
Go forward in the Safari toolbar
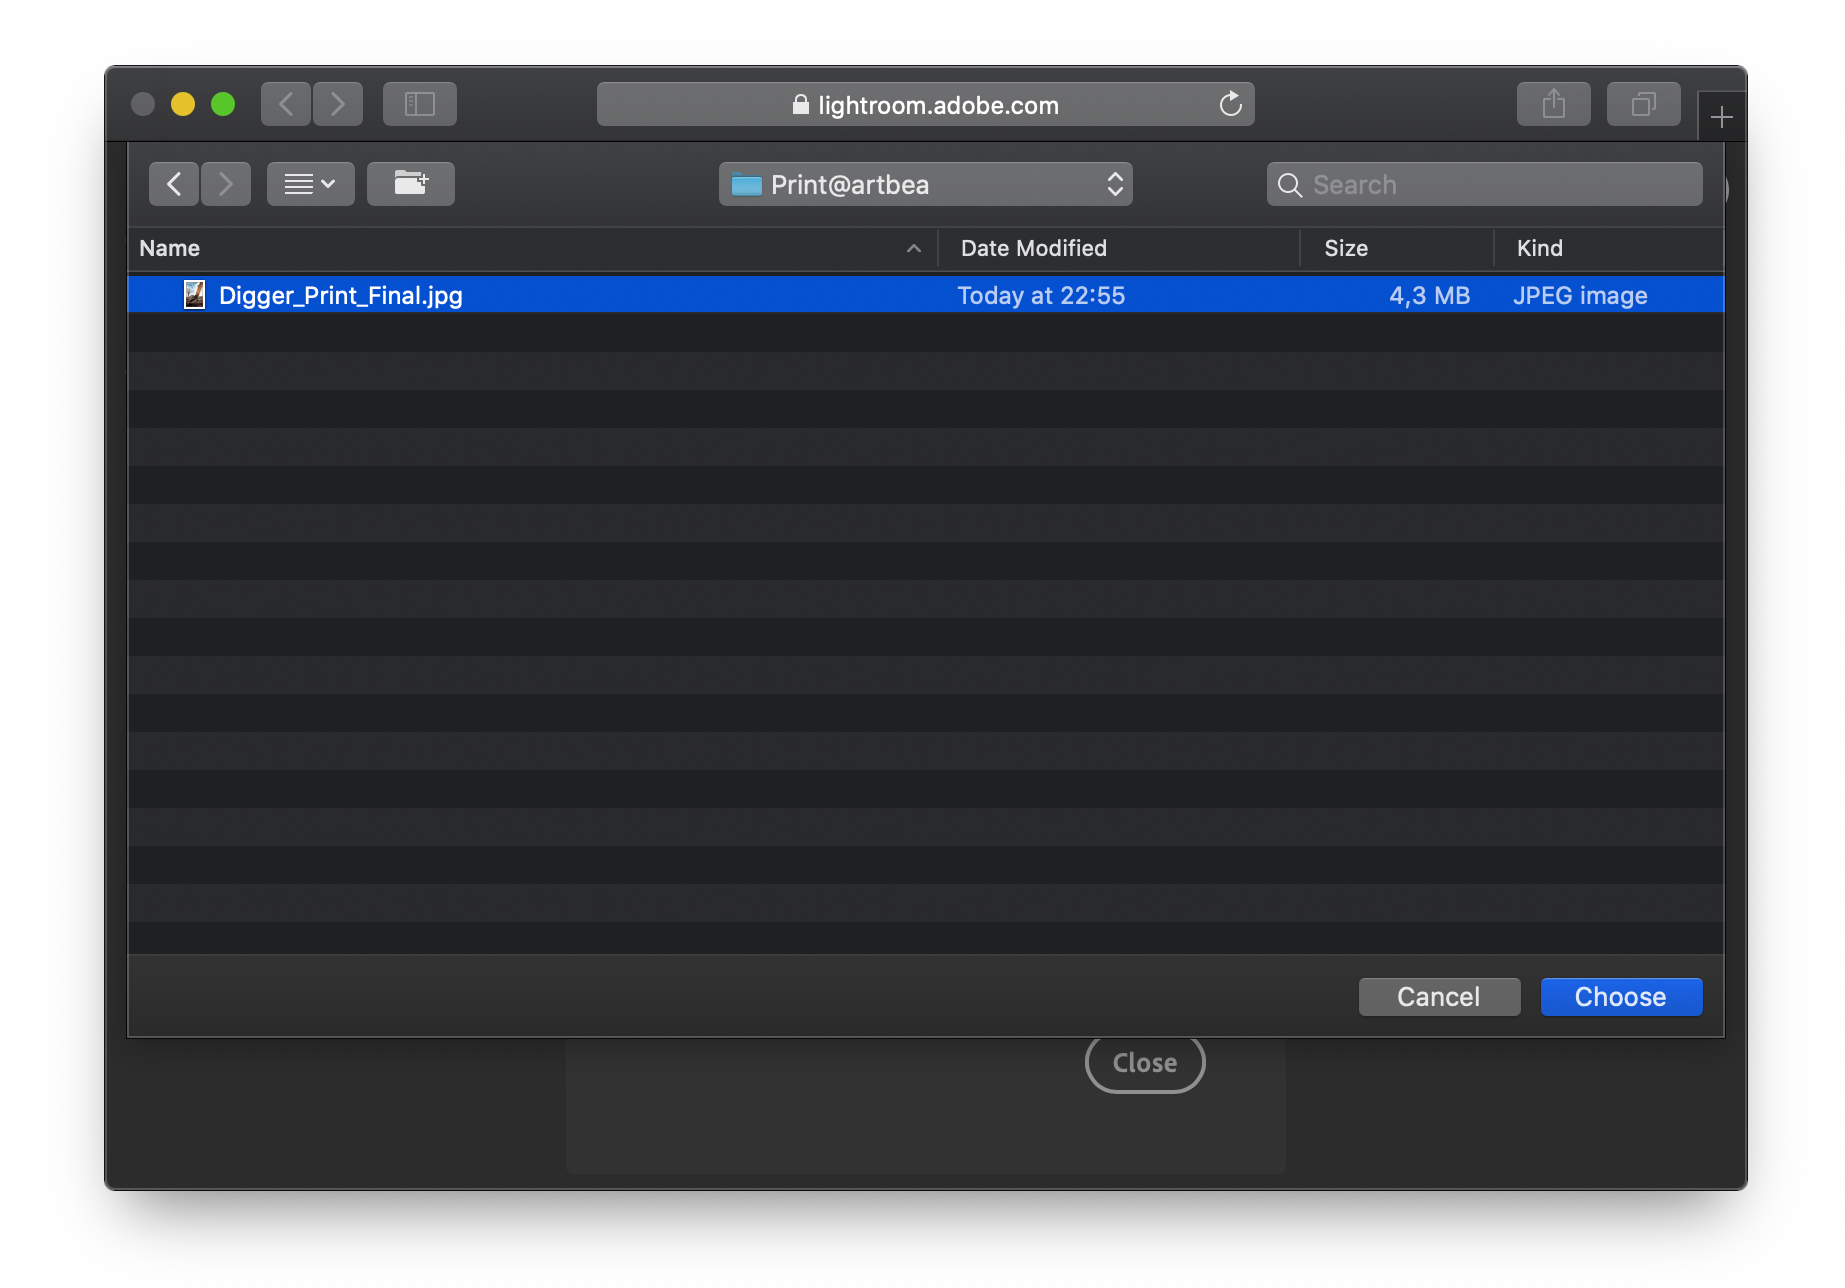(x=338, y=104)
